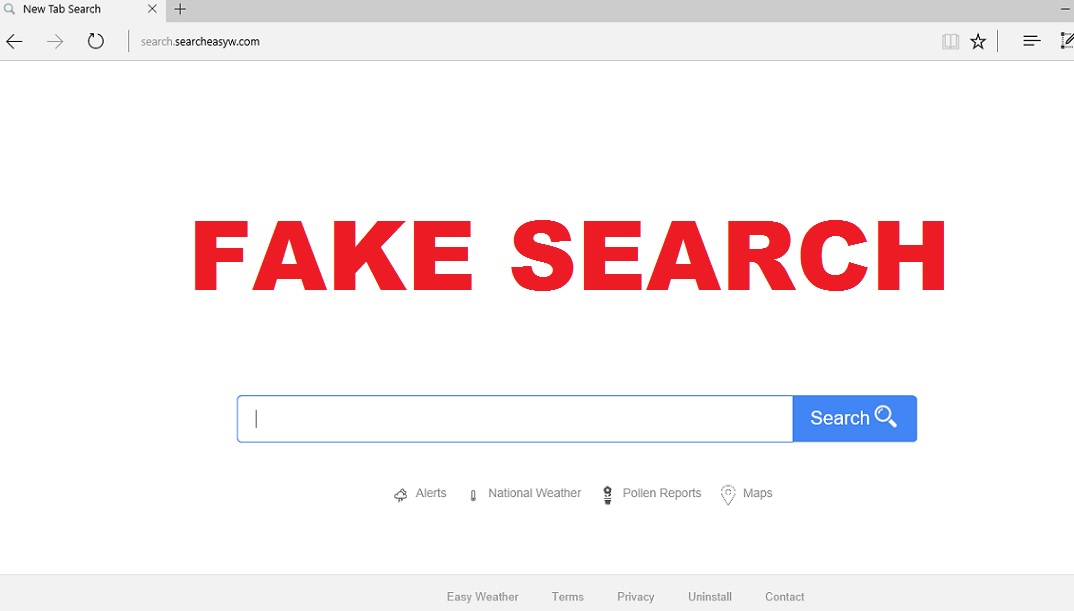Click the map pin icon beside Maps
Viewport: 1074px width, 611px height.
pyautogui.click(x=729, y=494)
